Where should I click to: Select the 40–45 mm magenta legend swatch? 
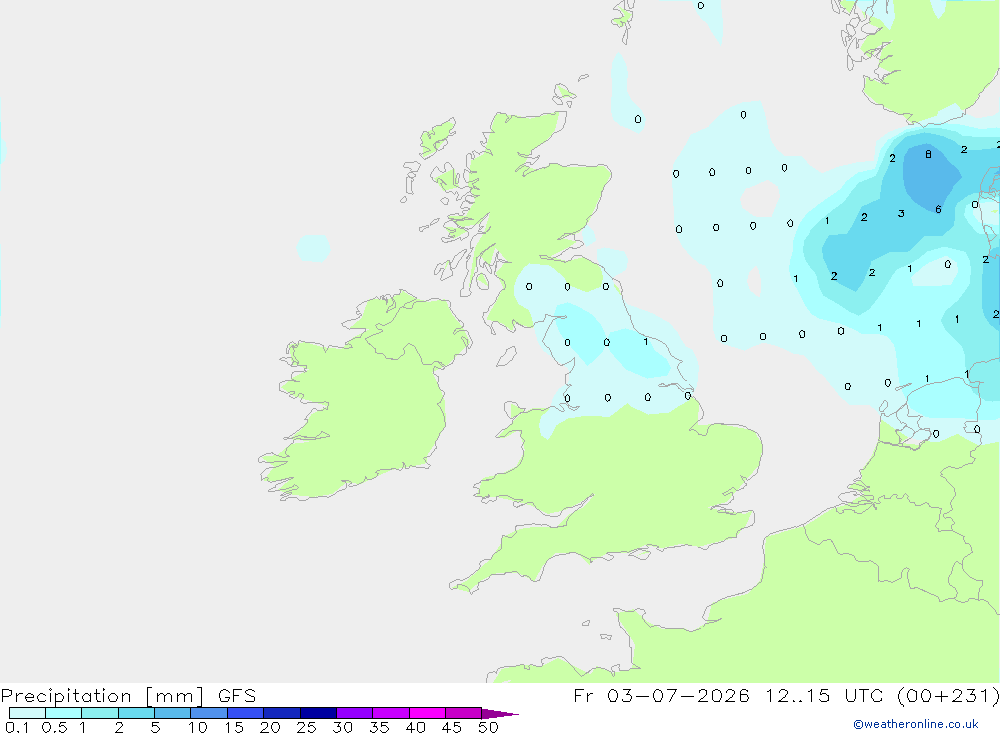pyautogui.click(x=427, y=713)
